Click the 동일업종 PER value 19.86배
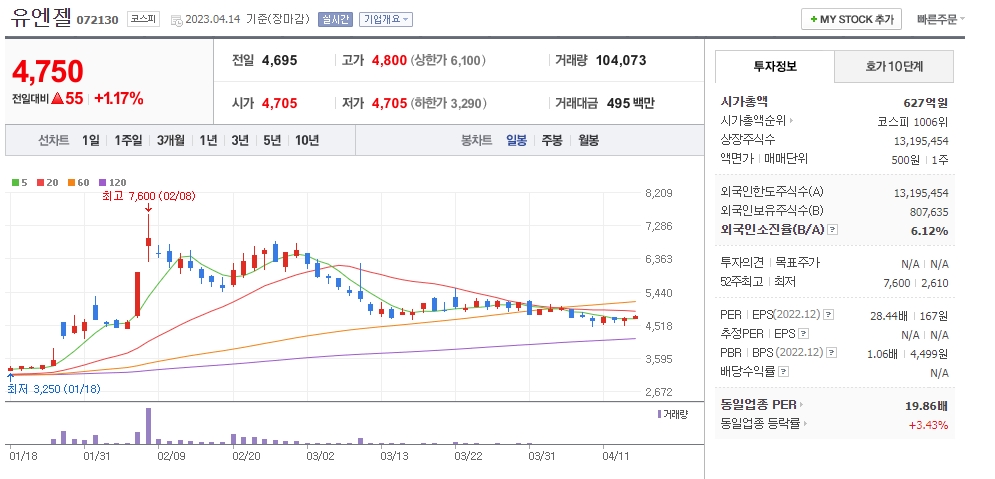Viewport: 995px width, 479px height. pos(926,405)
